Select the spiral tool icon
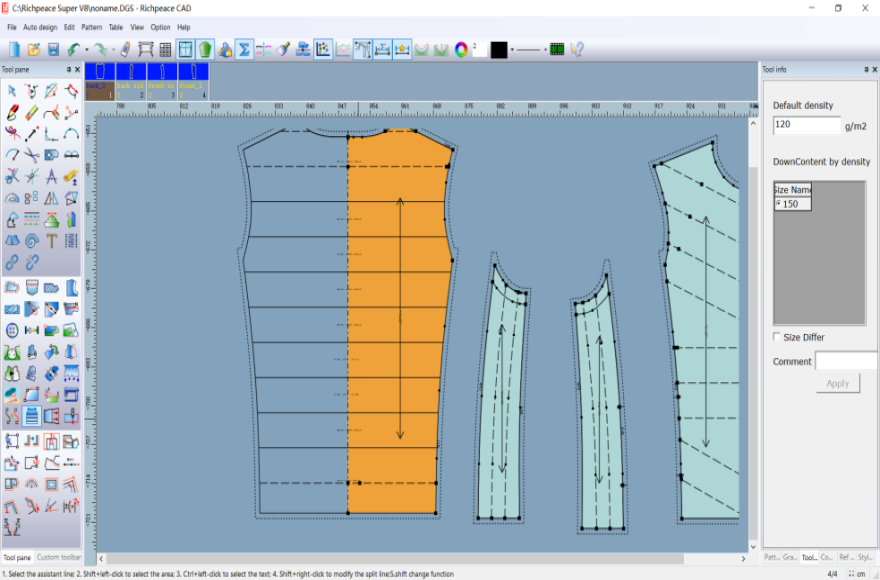 point(32,241)
